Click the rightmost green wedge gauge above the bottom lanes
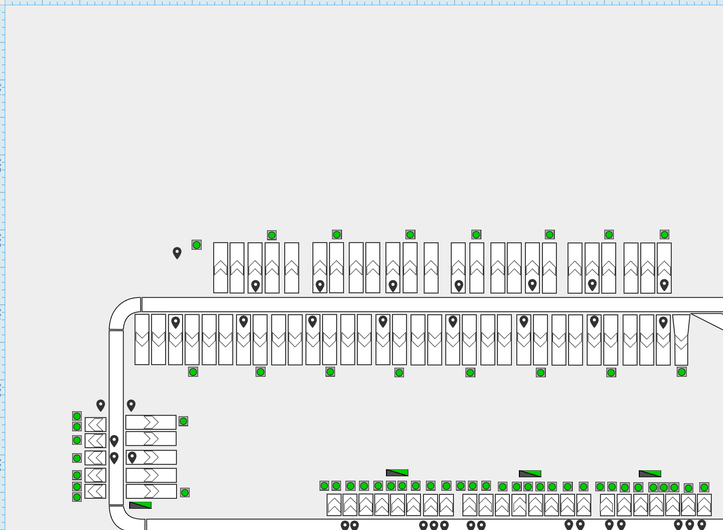 point(650,474)
